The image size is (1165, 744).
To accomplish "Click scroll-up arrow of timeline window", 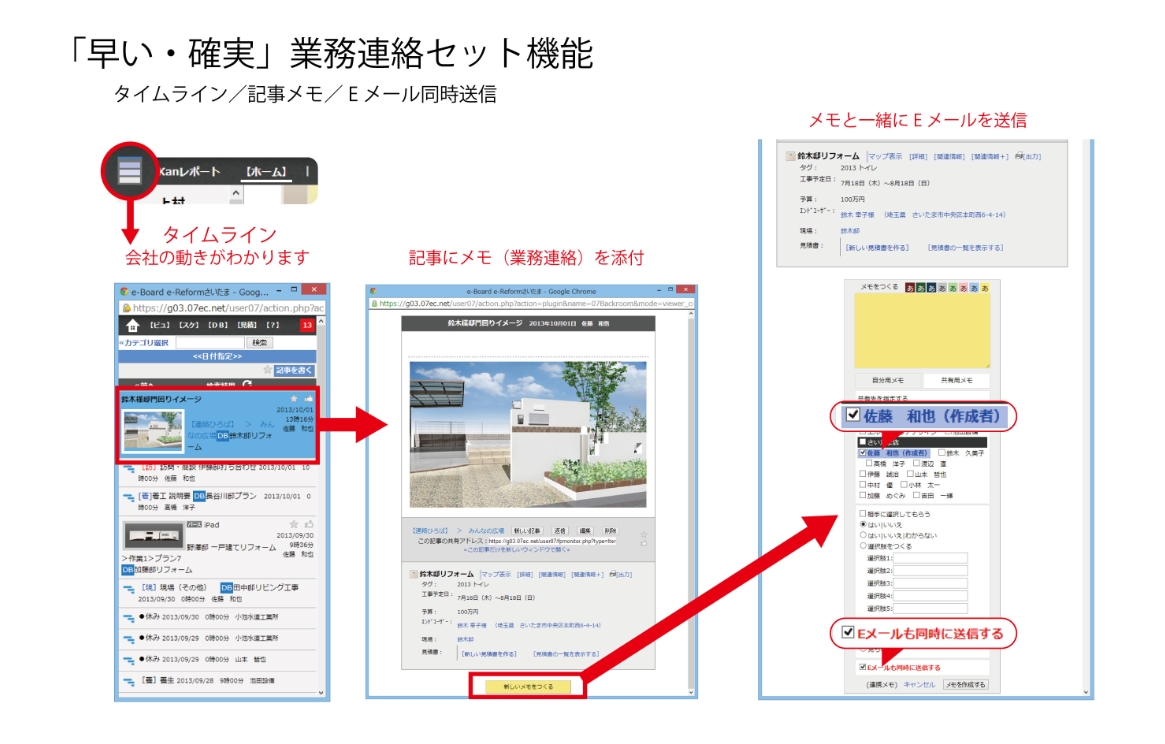I will (x=321, y=321).
